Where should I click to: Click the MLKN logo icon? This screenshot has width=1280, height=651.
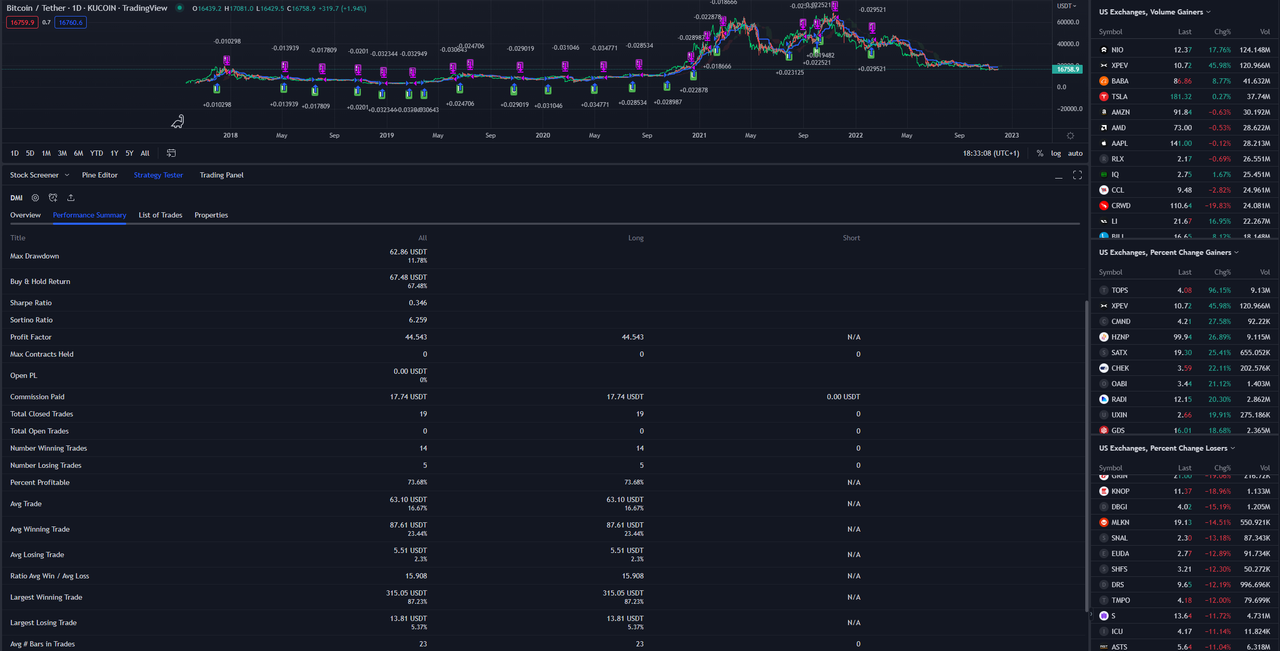(1104, 522)
